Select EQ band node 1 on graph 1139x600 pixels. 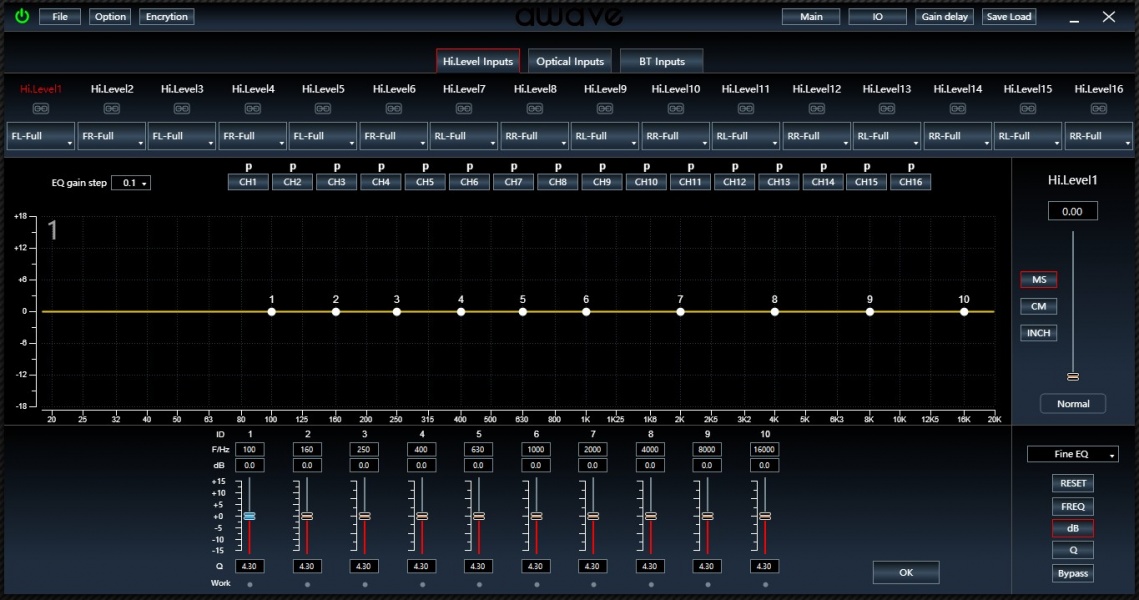click(271, 312)
